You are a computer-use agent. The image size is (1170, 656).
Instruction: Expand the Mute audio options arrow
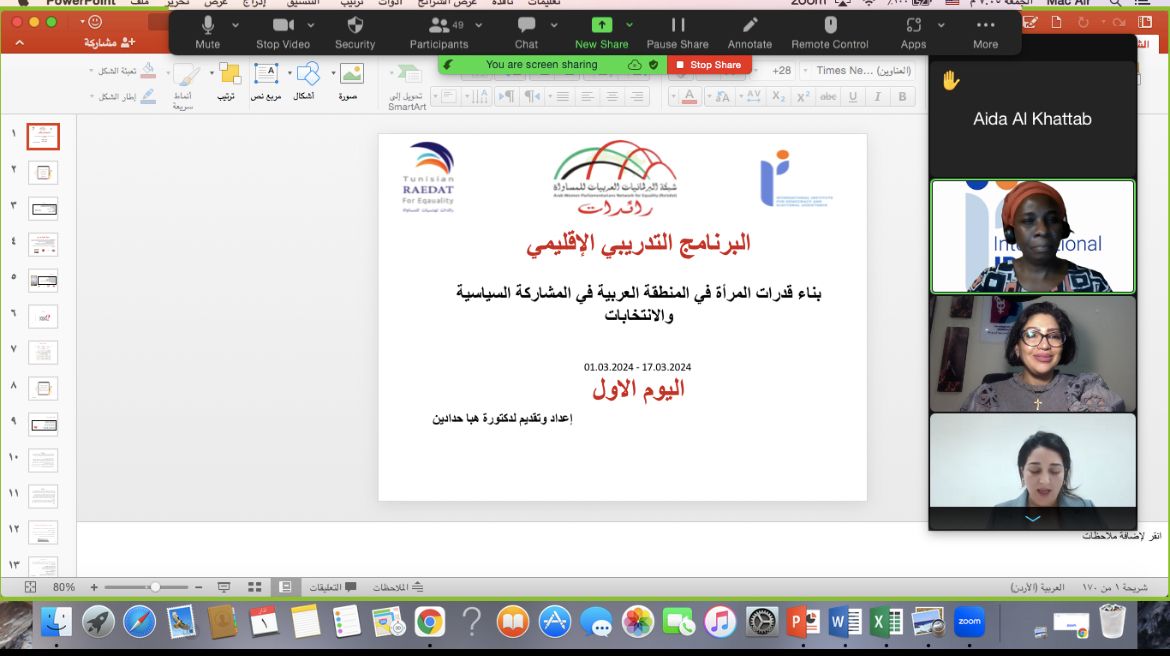click(235, 25)
